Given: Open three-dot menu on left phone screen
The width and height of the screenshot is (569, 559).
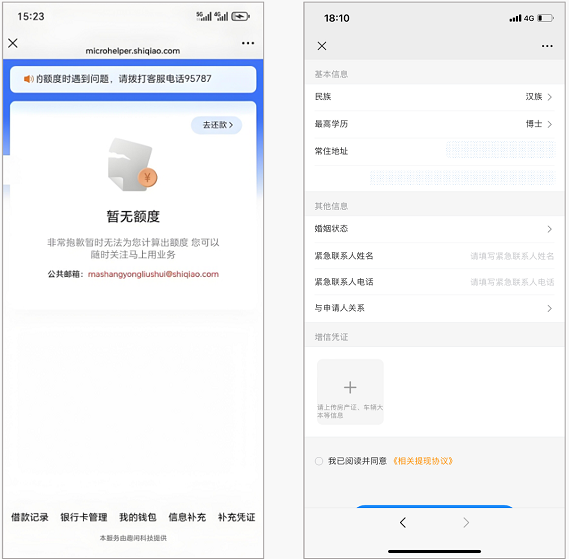Looking at the screenshot, I should click(x=248, y=43).
